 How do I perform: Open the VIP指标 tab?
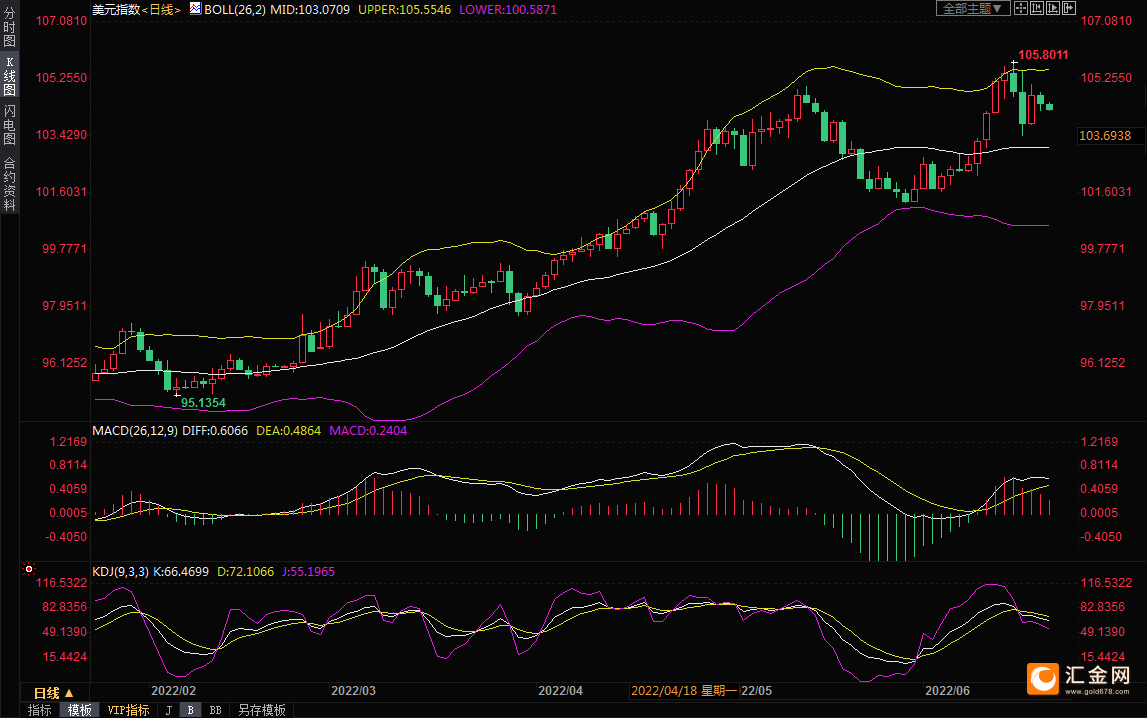128,710
